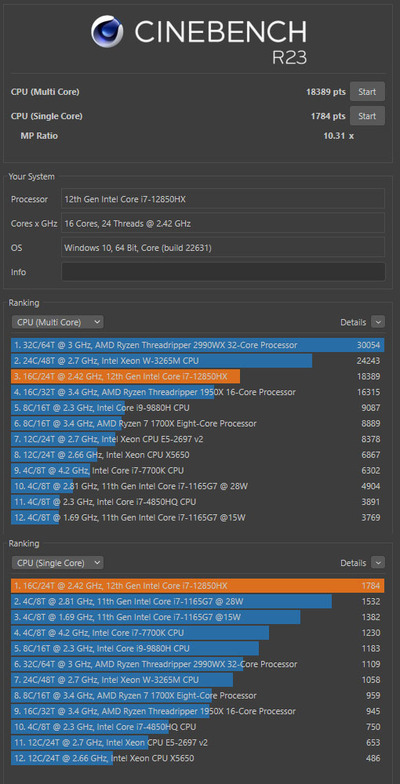Select i7-7700K single core row scoring 1230
This screenshot has height=784, width=400.
coord(198,632)
